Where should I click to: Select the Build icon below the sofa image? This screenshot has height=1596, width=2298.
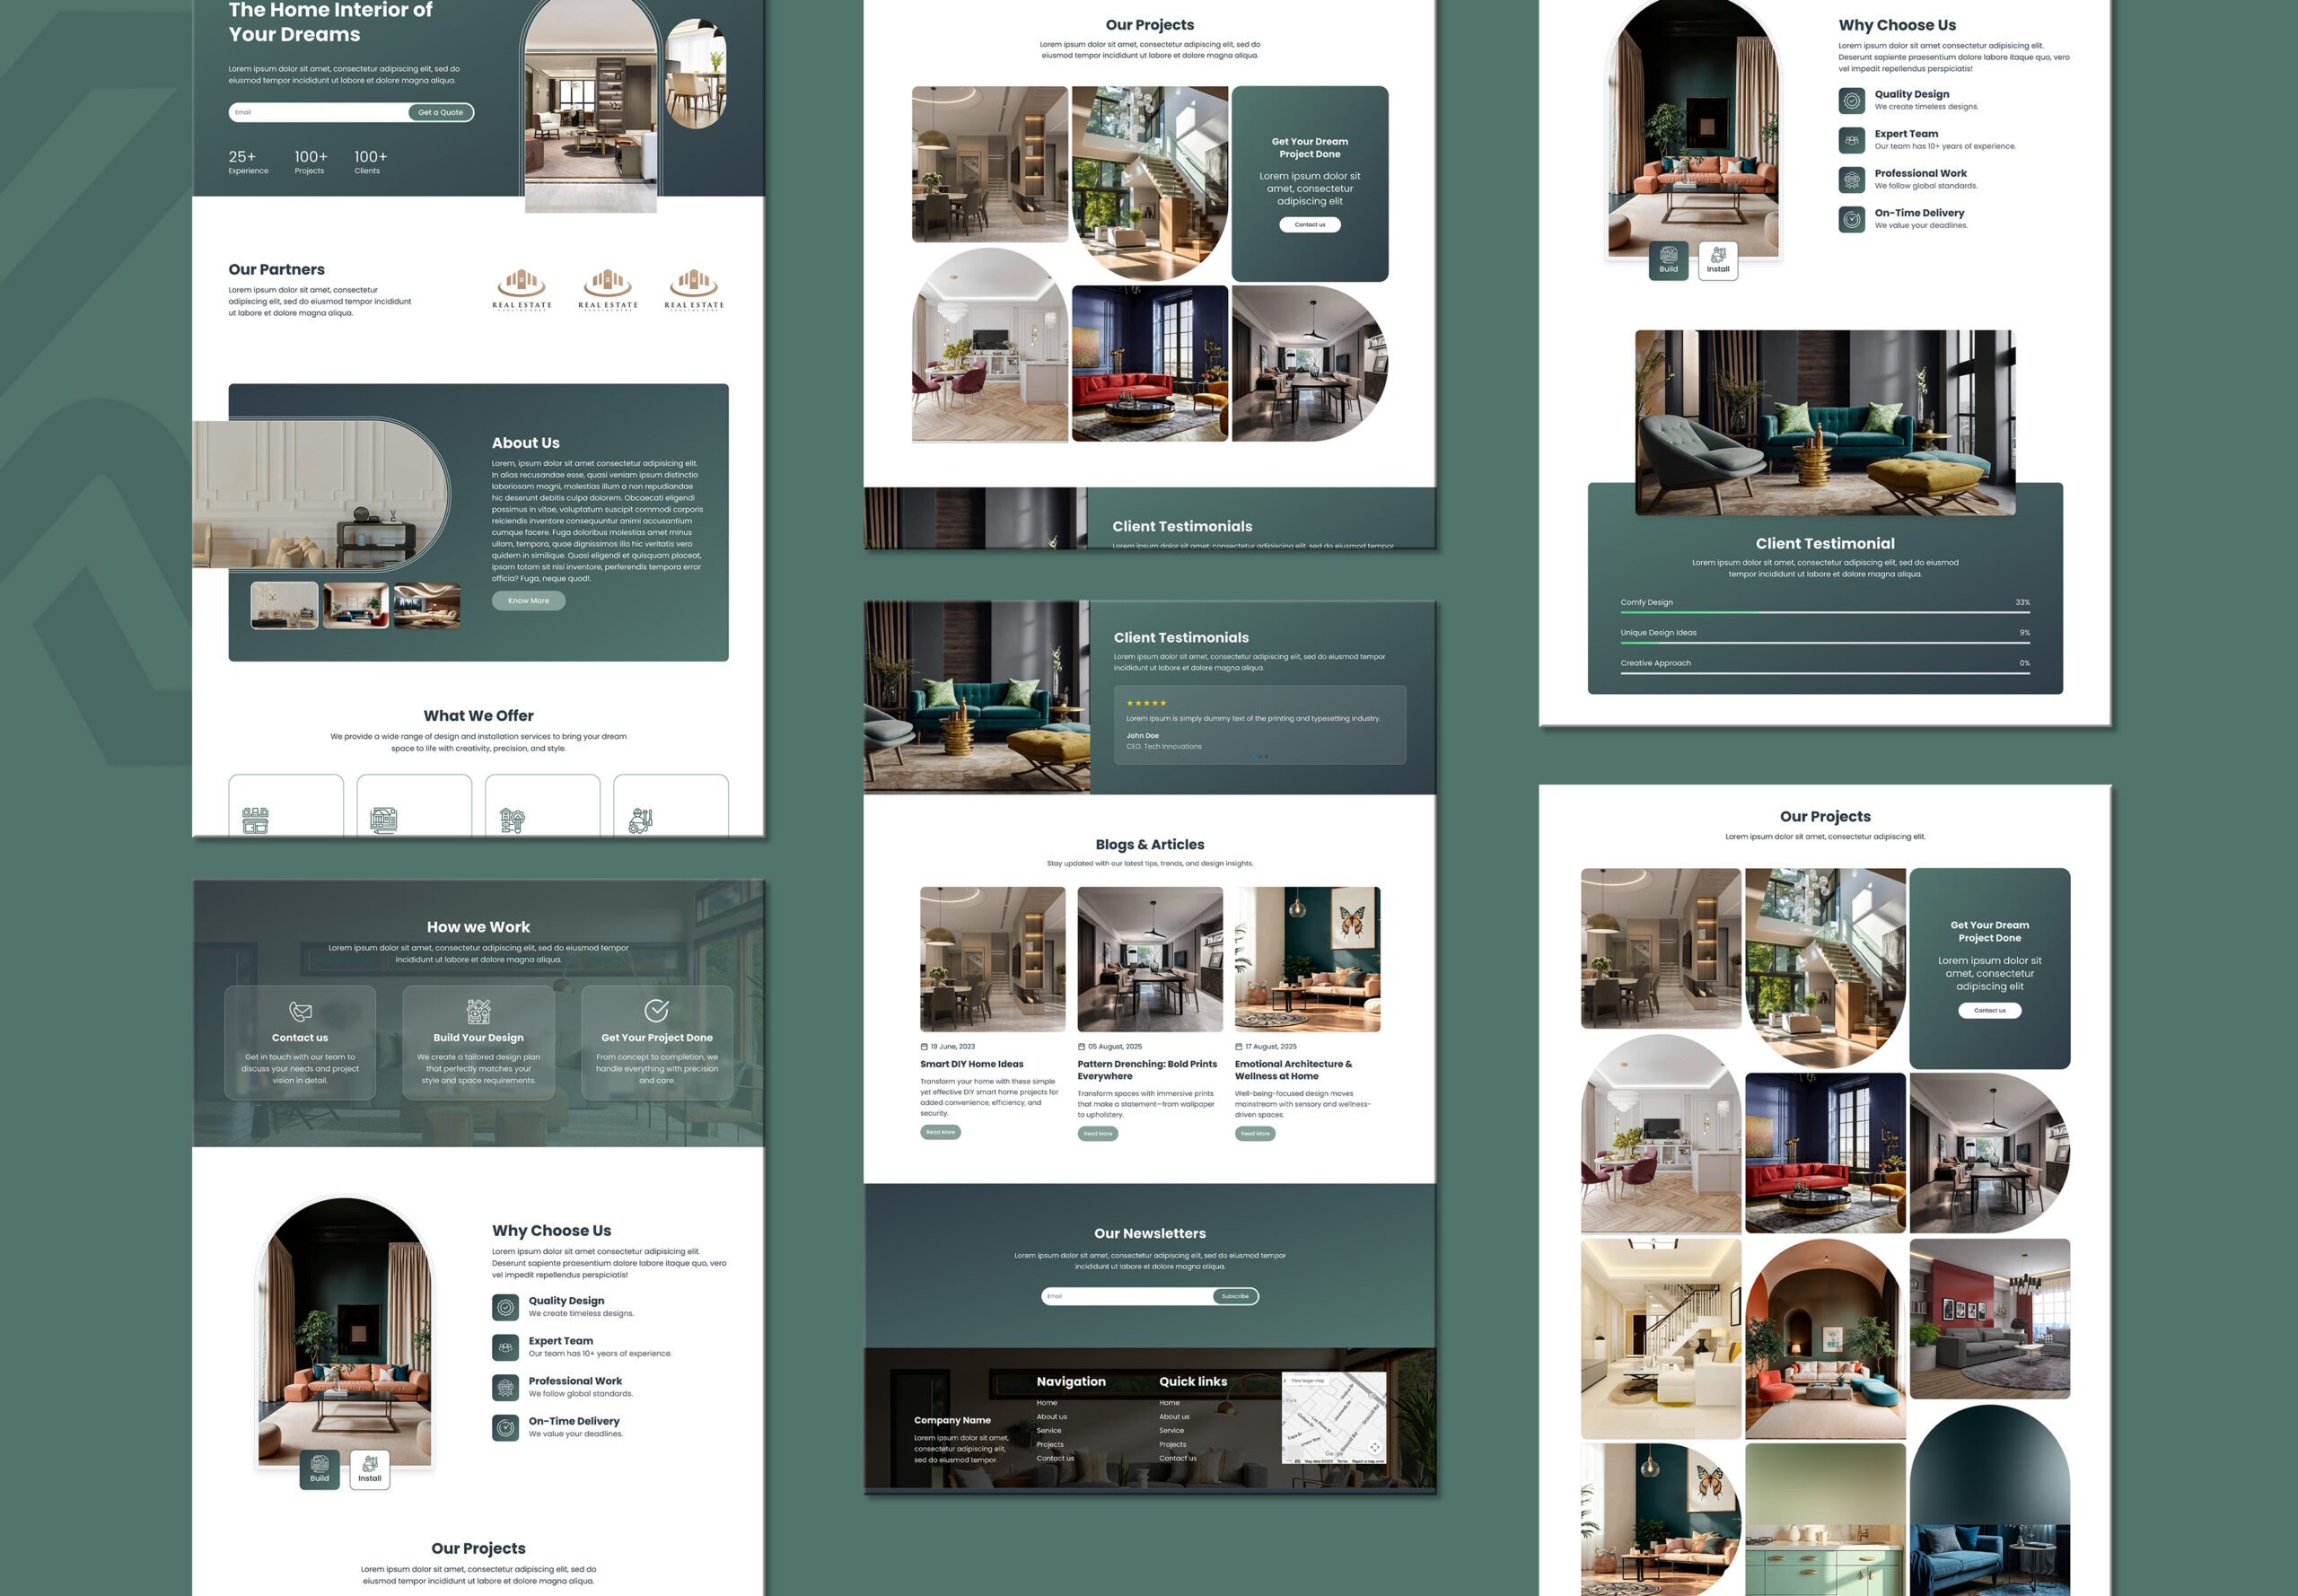click(x=319, y=1472)
